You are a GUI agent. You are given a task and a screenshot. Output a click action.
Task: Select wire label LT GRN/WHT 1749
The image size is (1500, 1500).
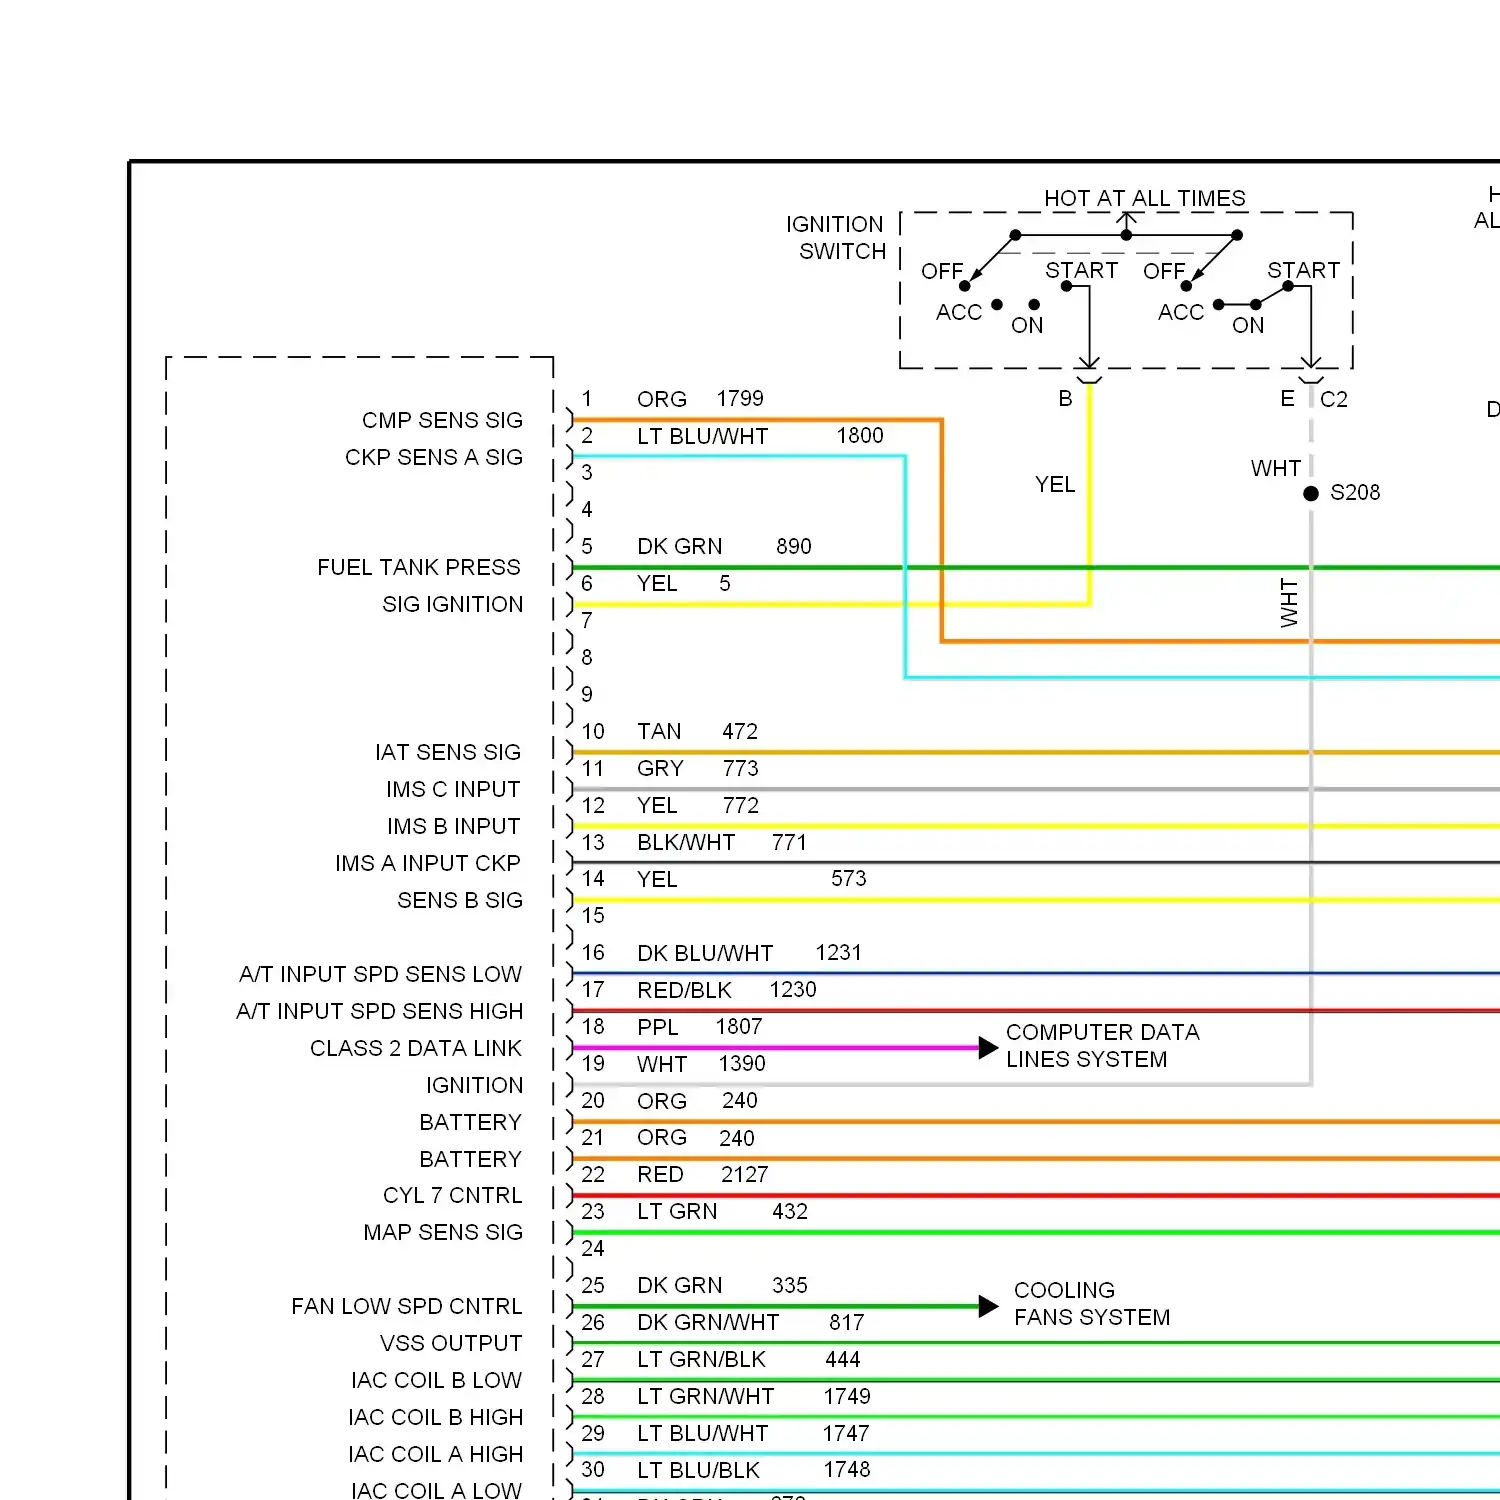[x=754, y=1396]
